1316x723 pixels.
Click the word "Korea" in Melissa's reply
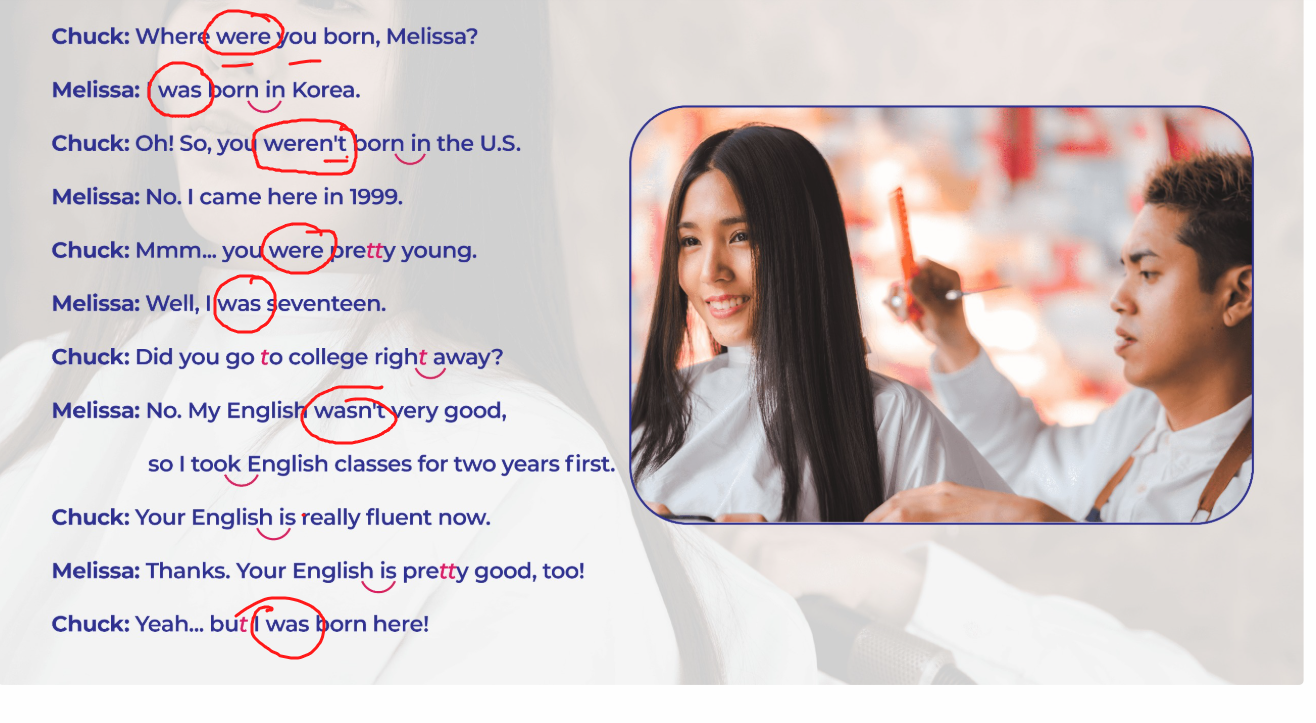[326, 90]
